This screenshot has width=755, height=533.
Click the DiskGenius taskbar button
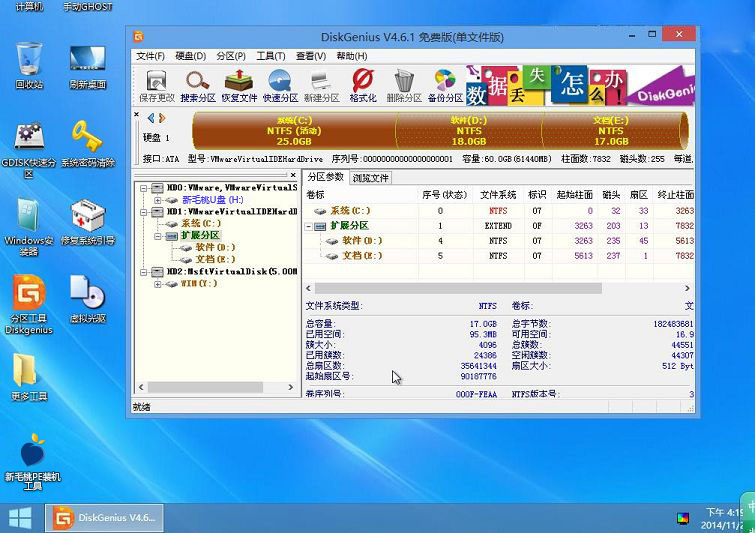104,518
